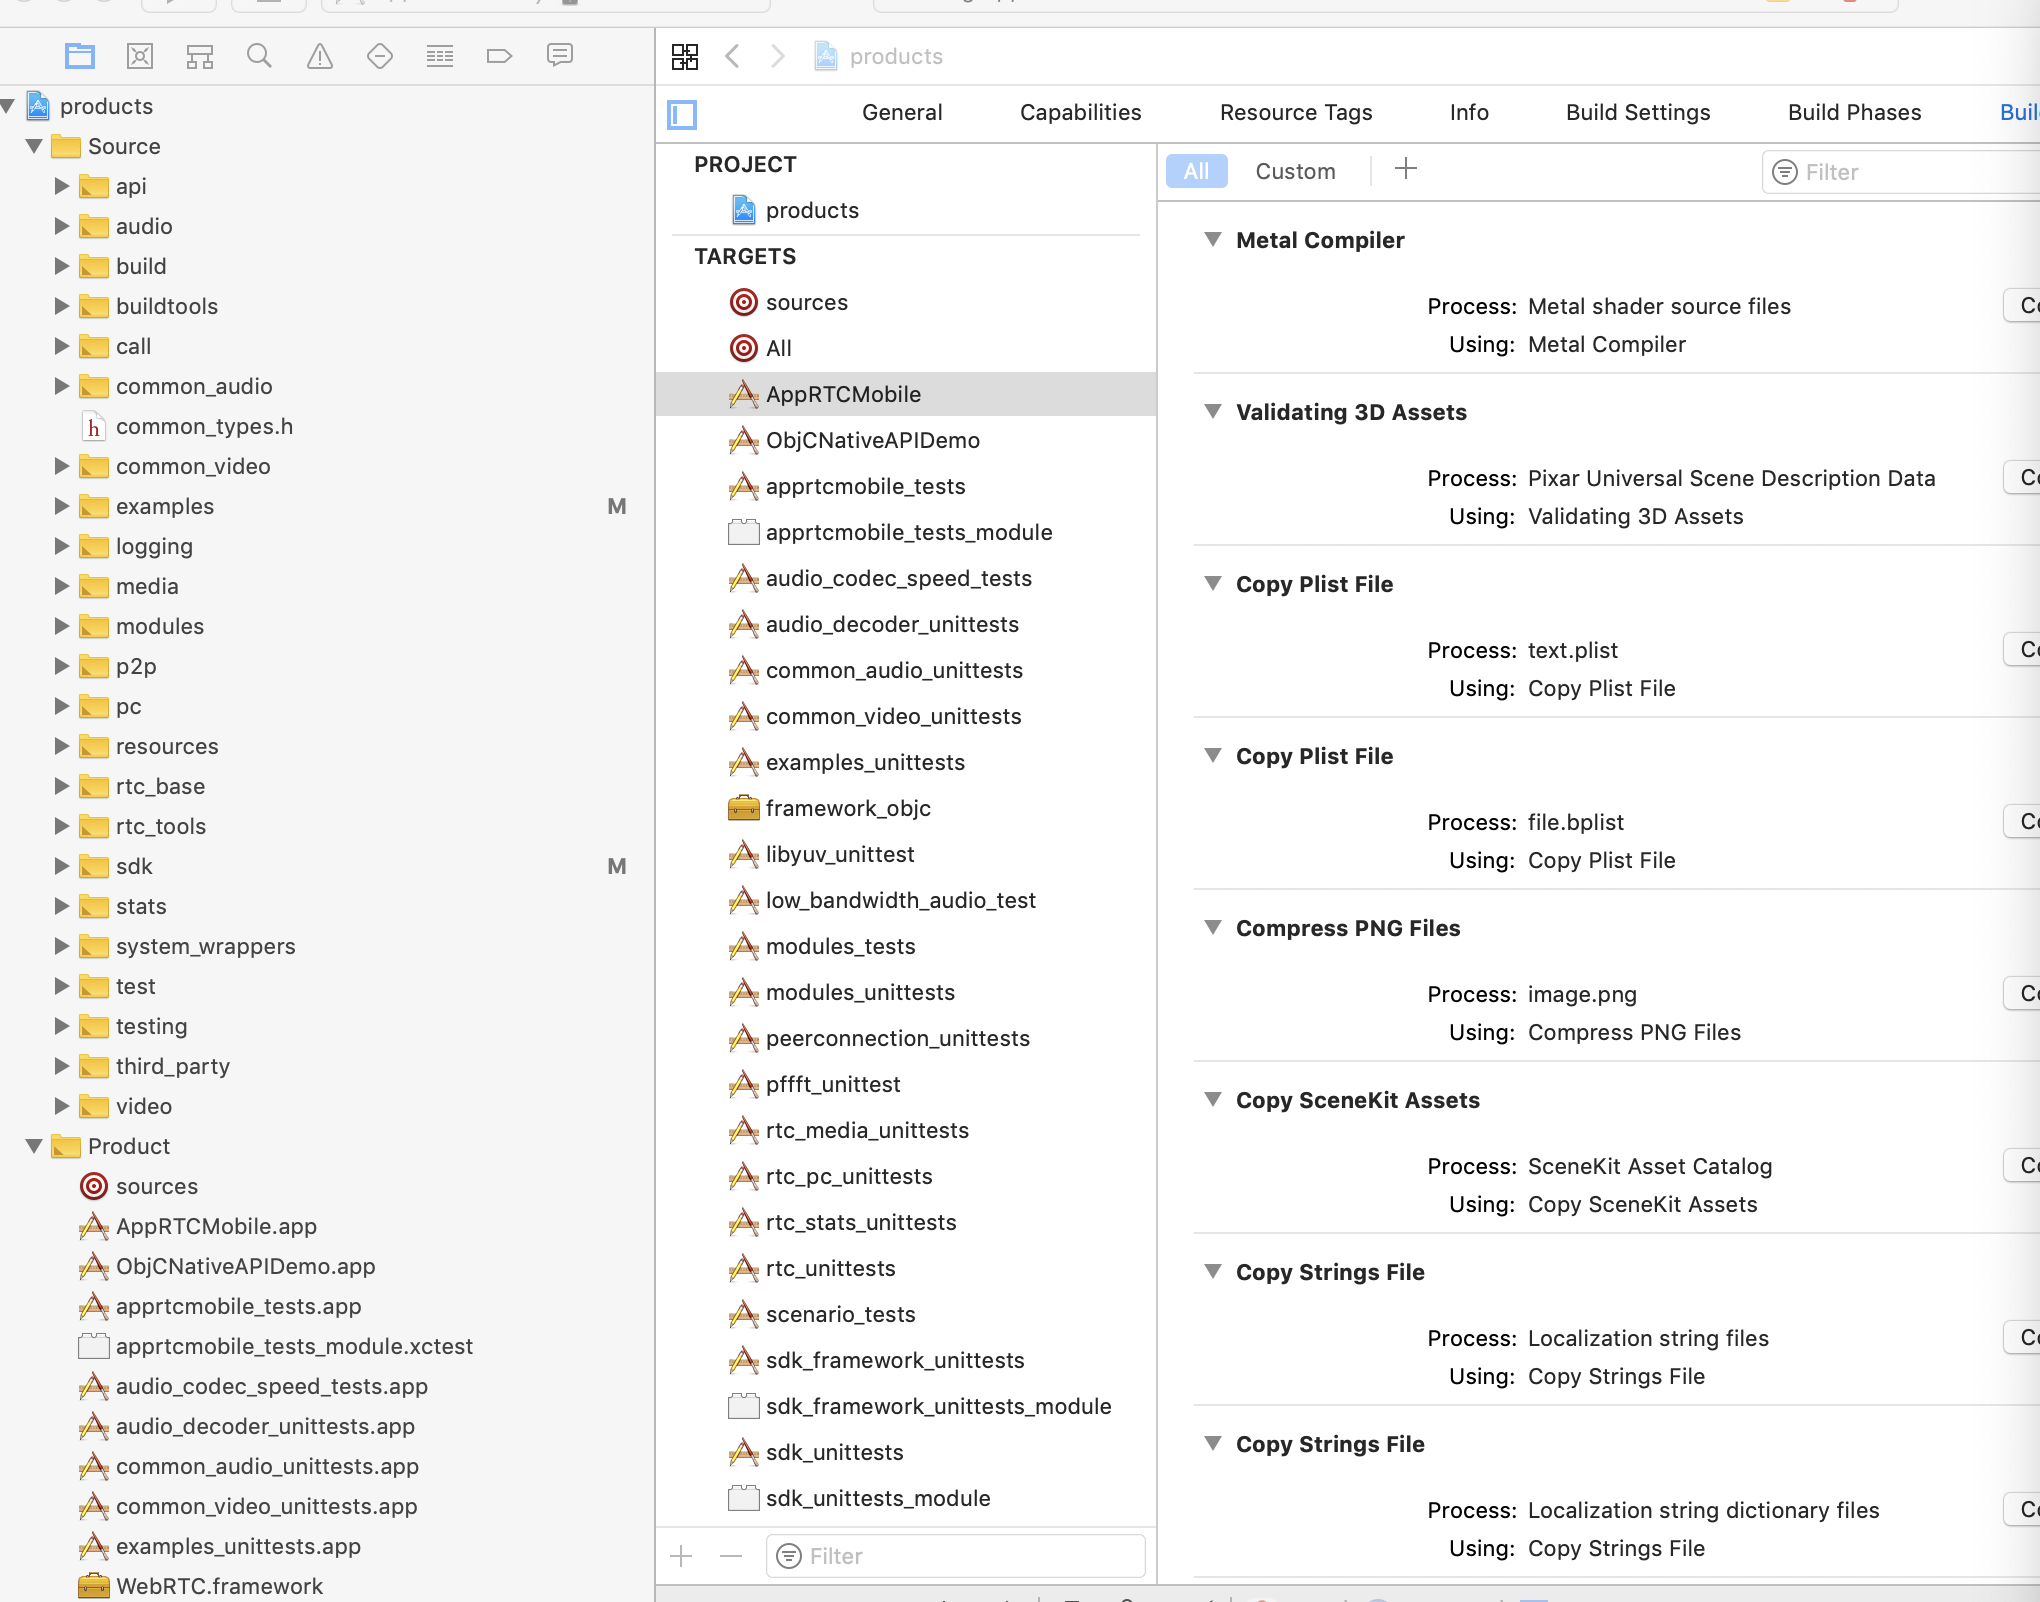Open the Breakpoint navigator icon

pos(499,56)
